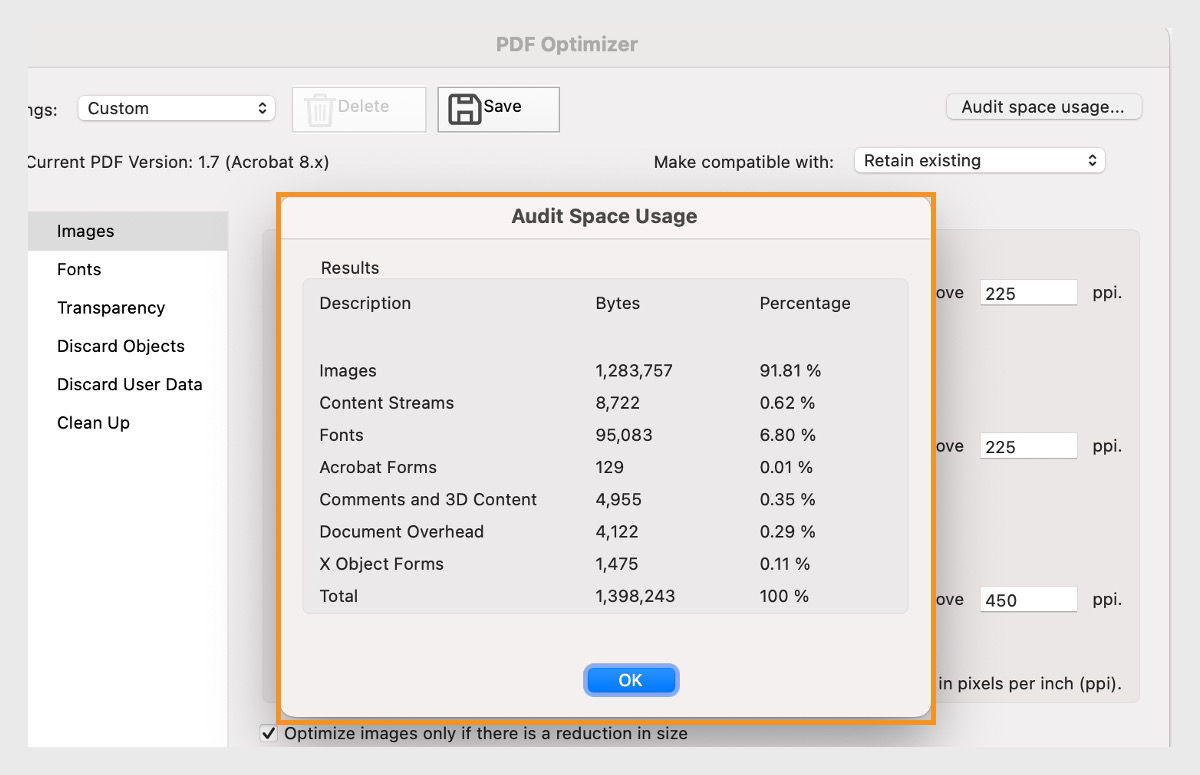Expand the Retain existing compatibility selector
This screenshot has width=1200, height=775.
tap(979, 160)
